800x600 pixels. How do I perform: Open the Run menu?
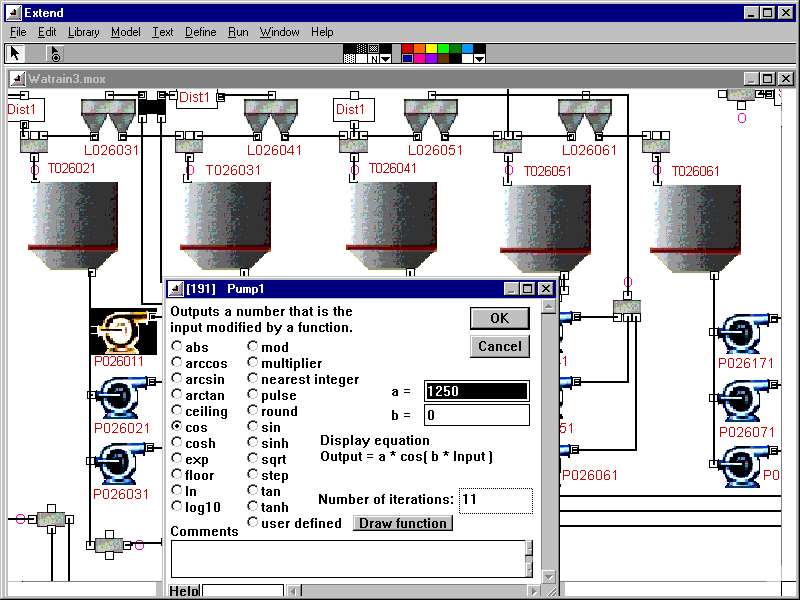click(x=238, y=32)
